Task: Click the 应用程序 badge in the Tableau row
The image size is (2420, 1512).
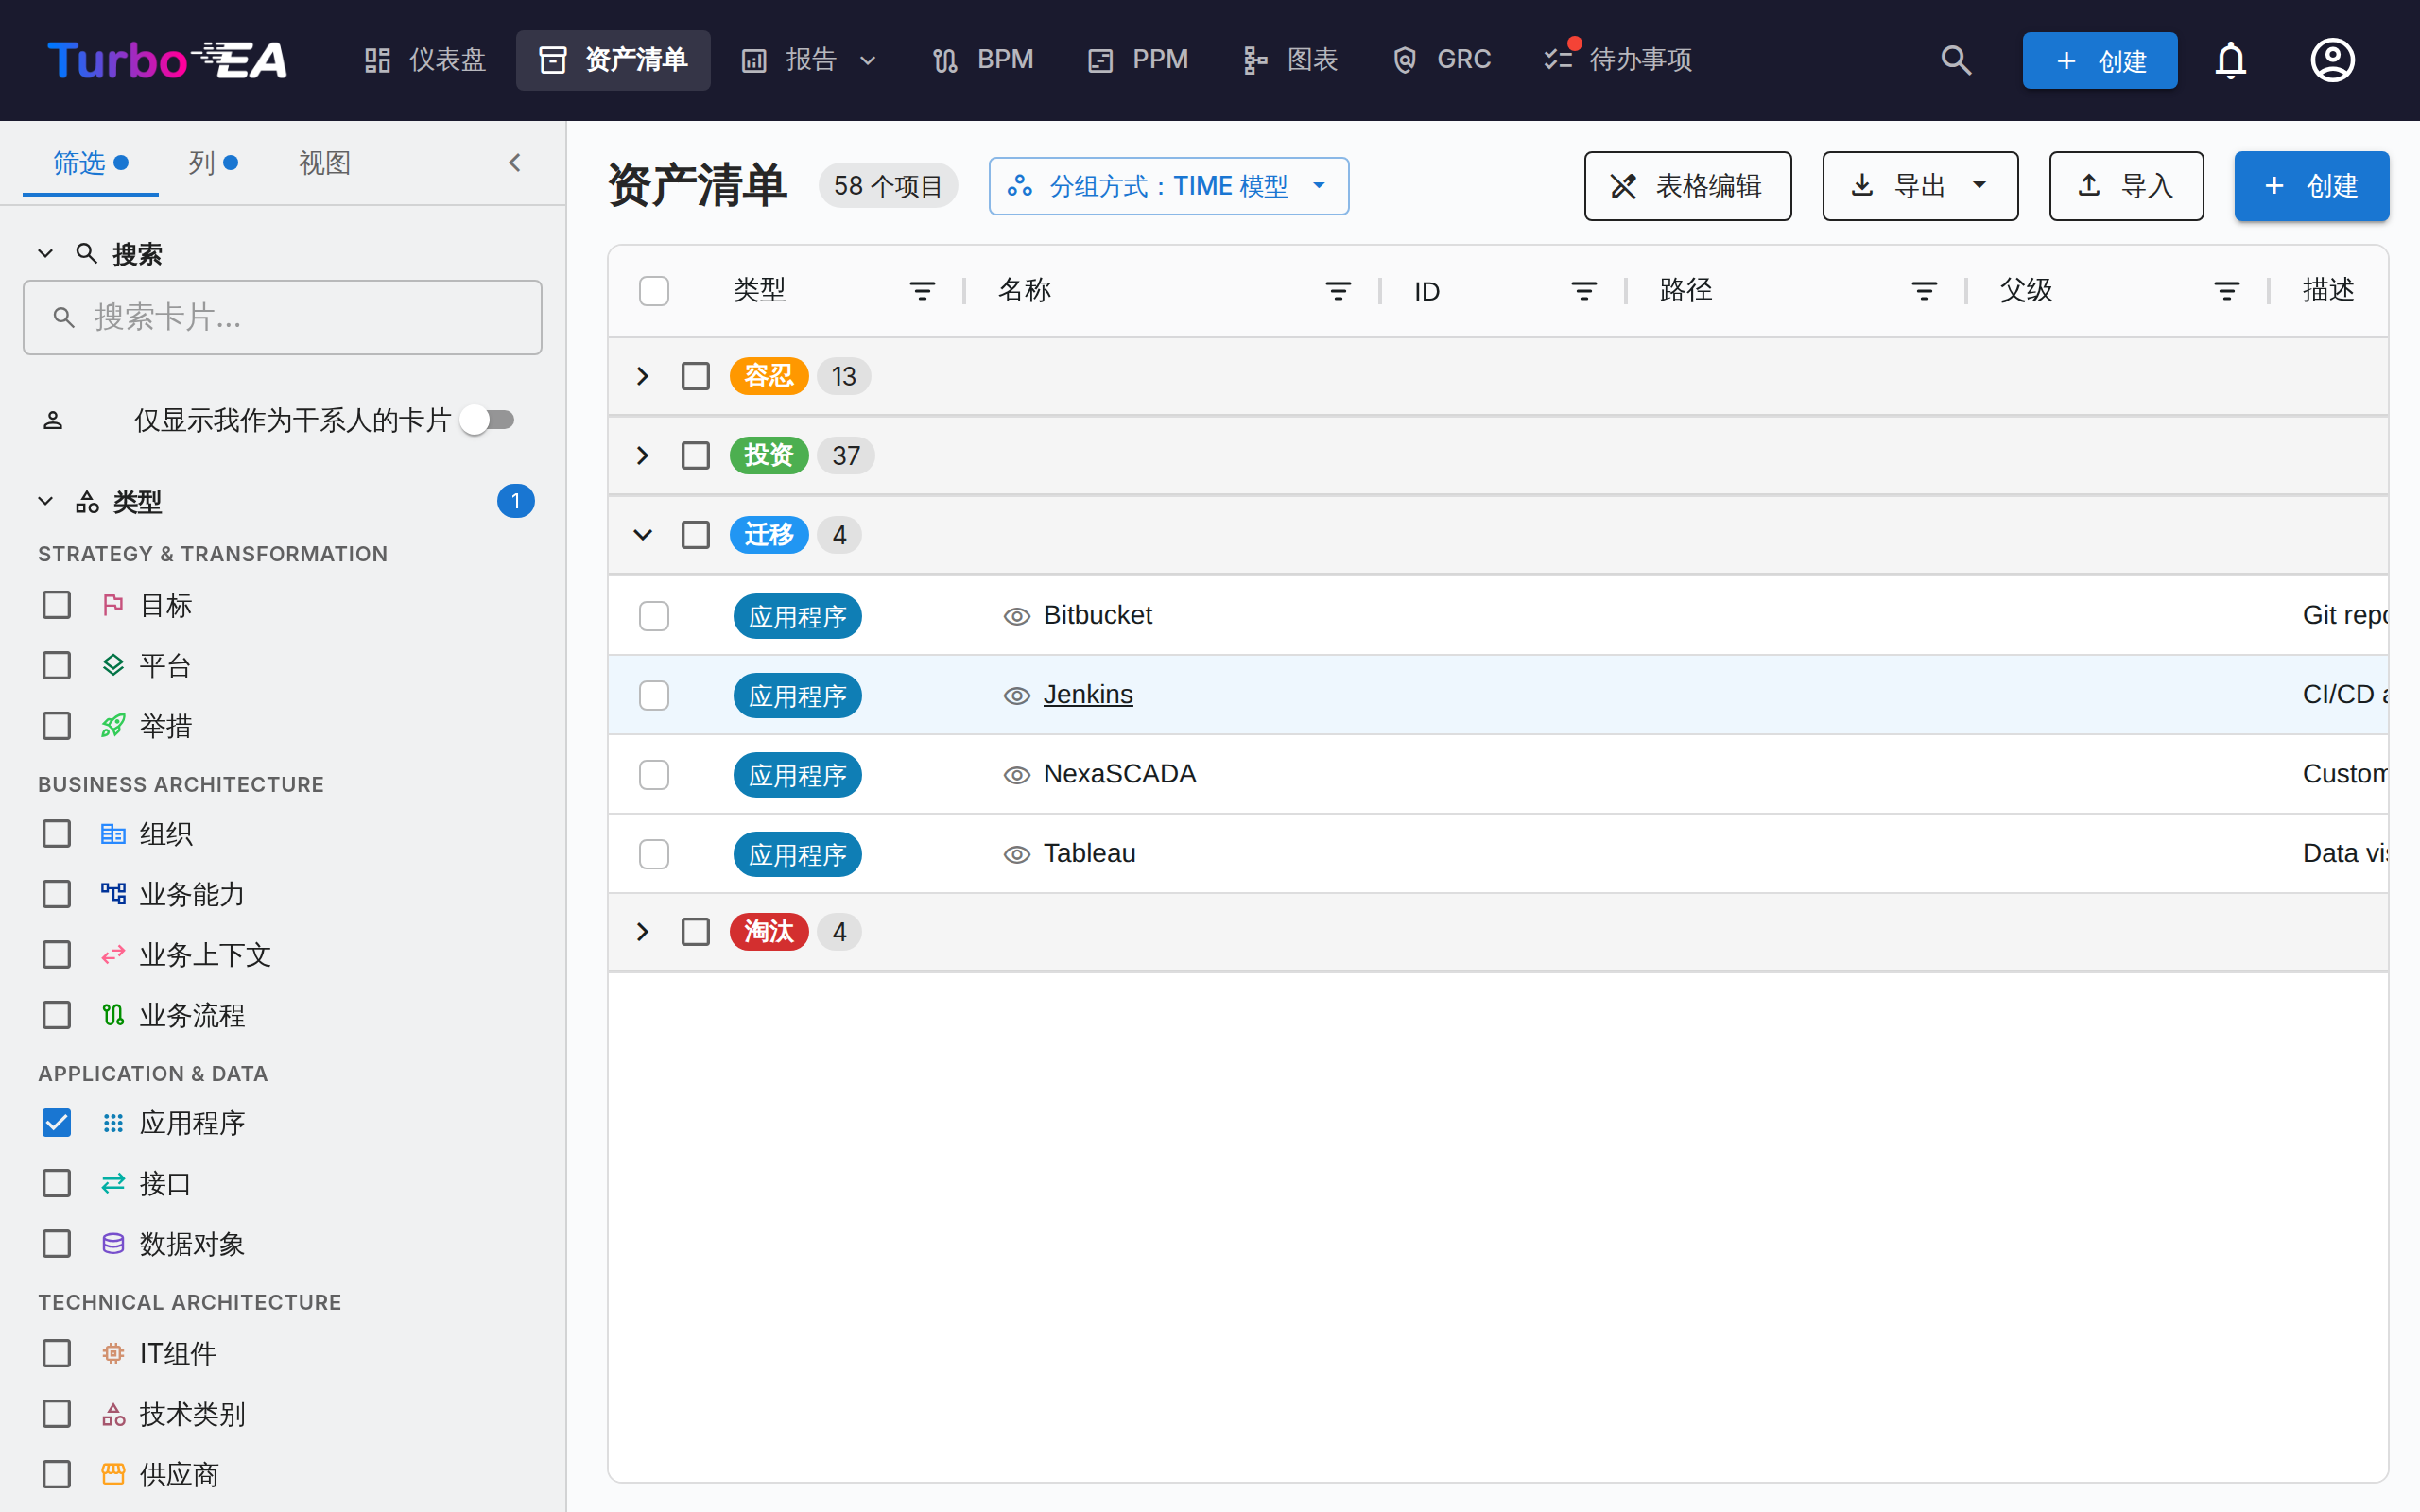Action: [x=797, y=855]
